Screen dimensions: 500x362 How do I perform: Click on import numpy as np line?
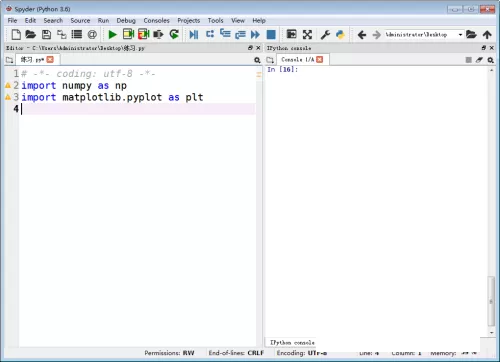[74, 86]
